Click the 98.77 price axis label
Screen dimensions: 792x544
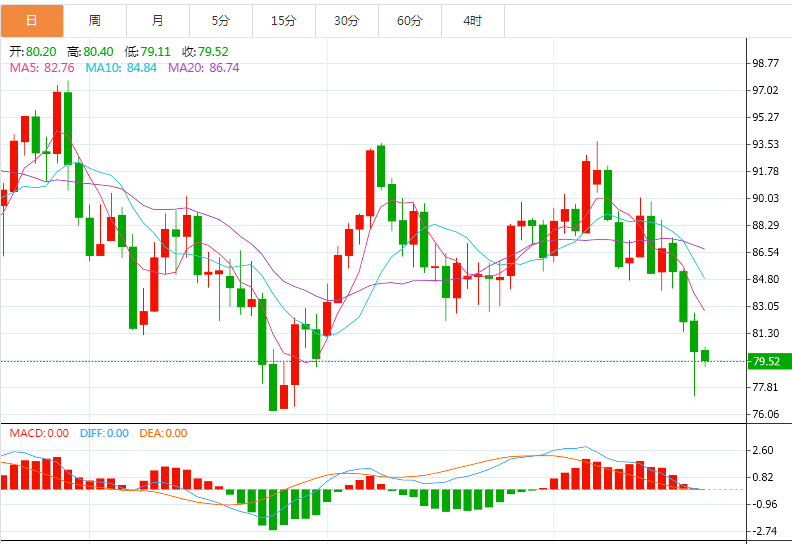pyautogui.click(x=766, y=63)
